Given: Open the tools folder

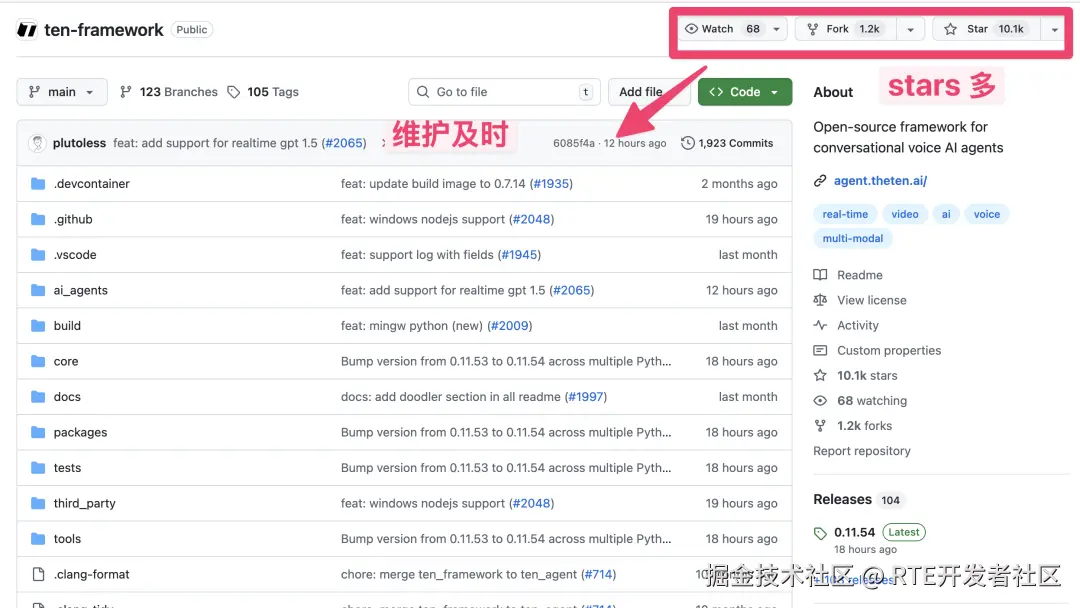Looking at the screenshot, I should 67,538.
